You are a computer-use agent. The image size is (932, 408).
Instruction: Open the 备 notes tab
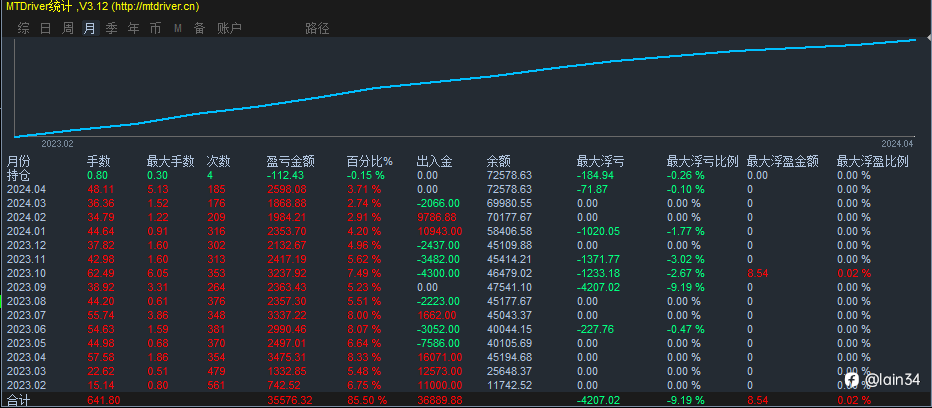click(x=199, y=28)
